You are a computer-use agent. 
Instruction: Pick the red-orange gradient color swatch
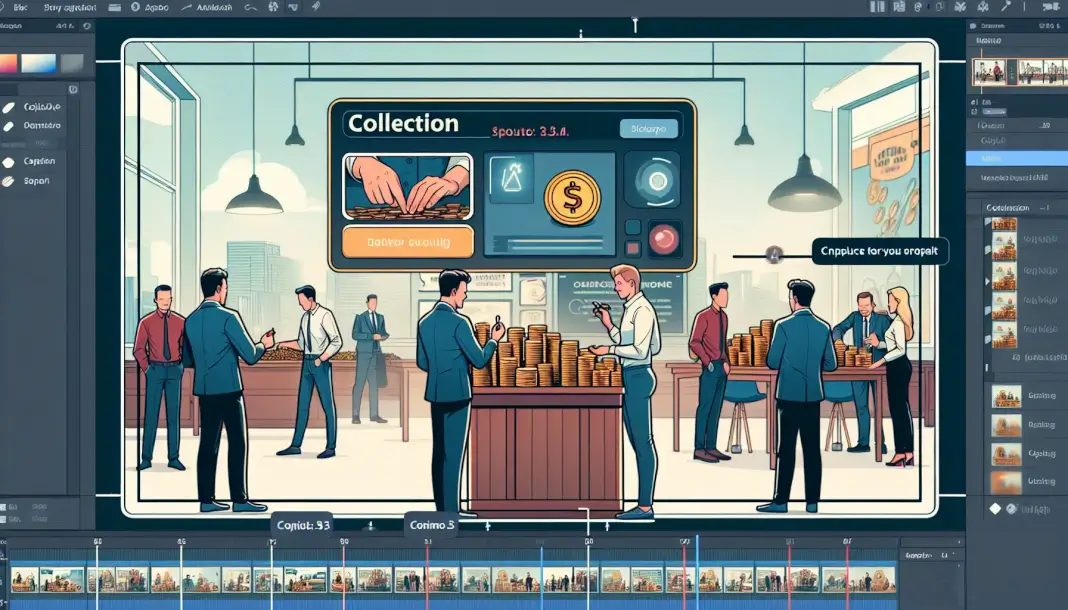point(8,63)
